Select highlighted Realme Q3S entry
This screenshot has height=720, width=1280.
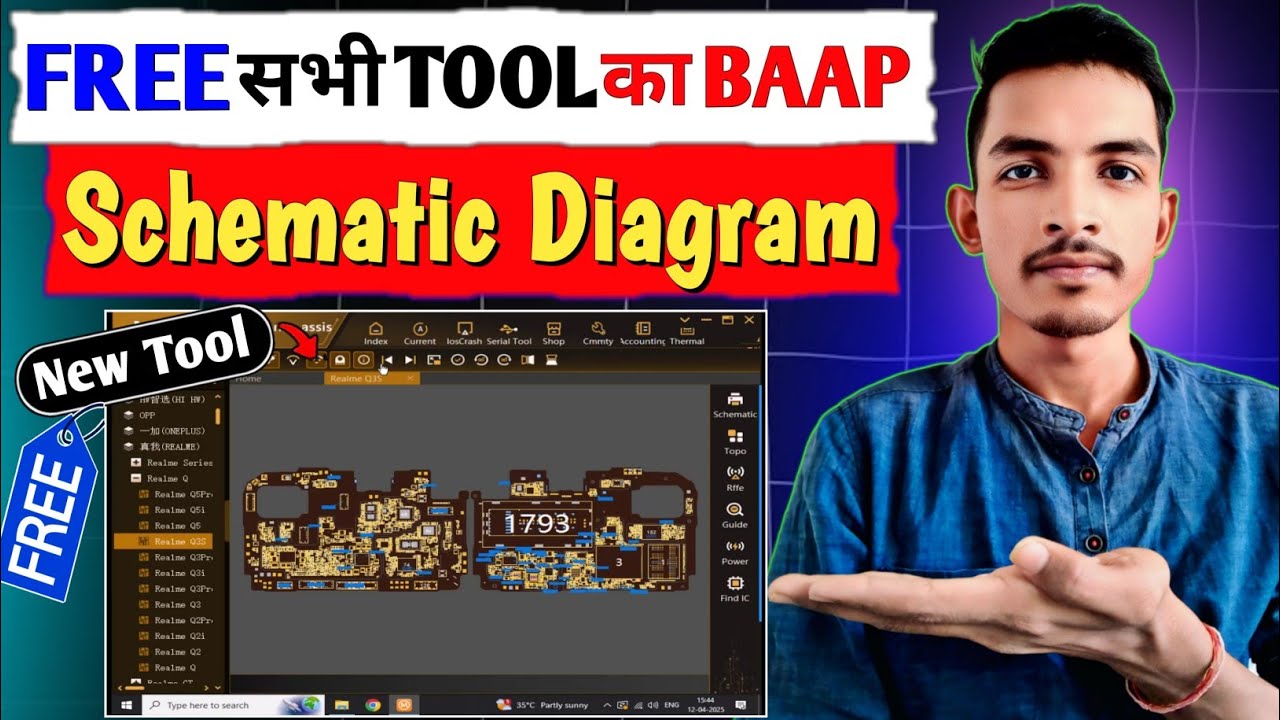pyautogui.click(x=164, y=541)
